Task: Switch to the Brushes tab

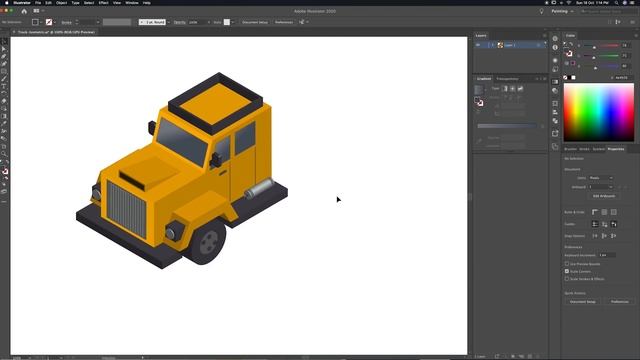Action: 570,149
